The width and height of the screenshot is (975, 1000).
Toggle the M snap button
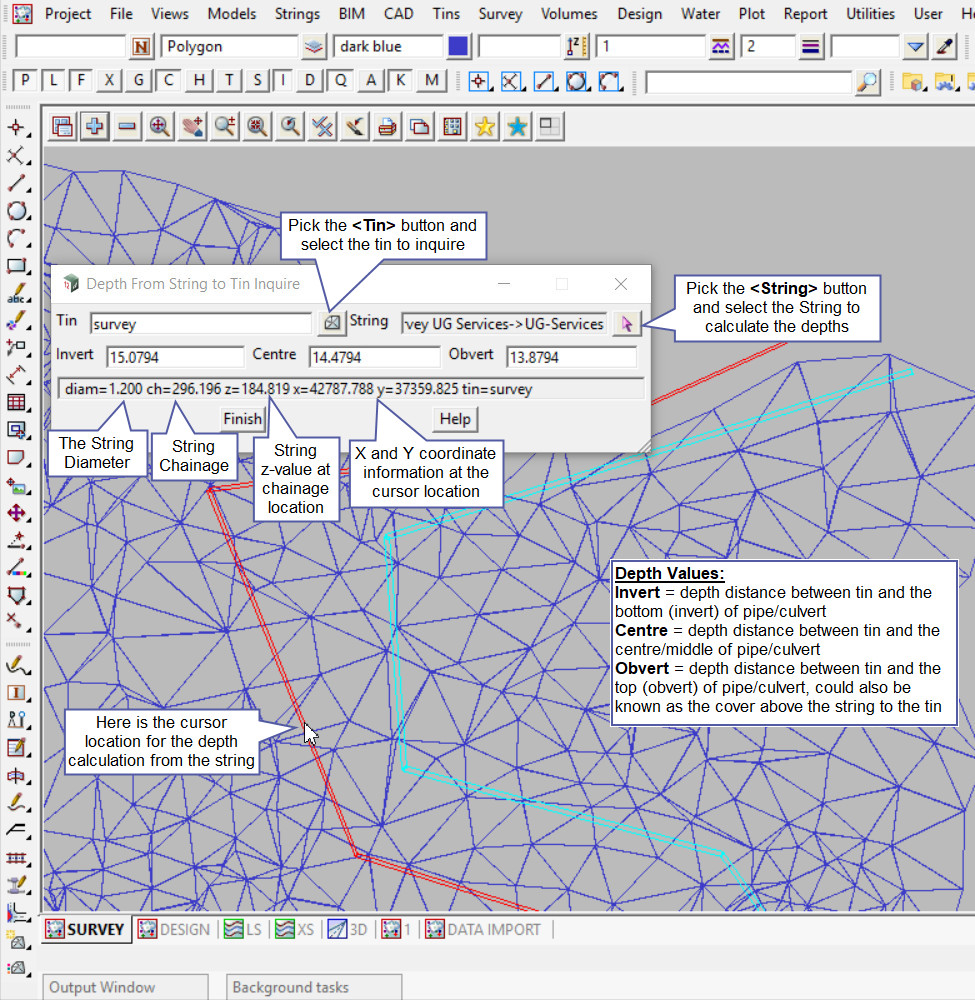(x=431, y=81)
